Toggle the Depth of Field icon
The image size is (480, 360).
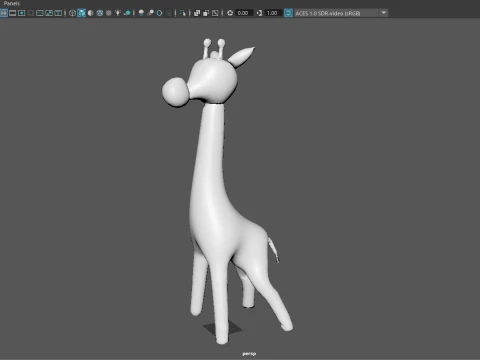pos(169,13)
